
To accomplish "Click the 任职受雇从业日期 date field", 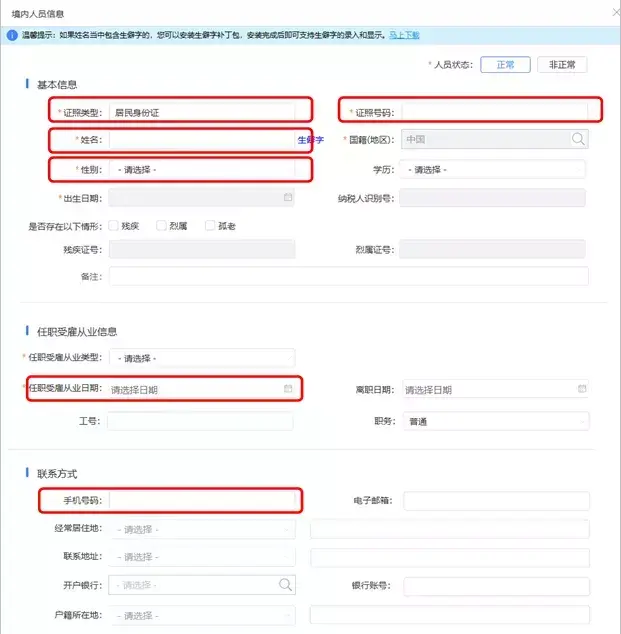I will [201, 389].
